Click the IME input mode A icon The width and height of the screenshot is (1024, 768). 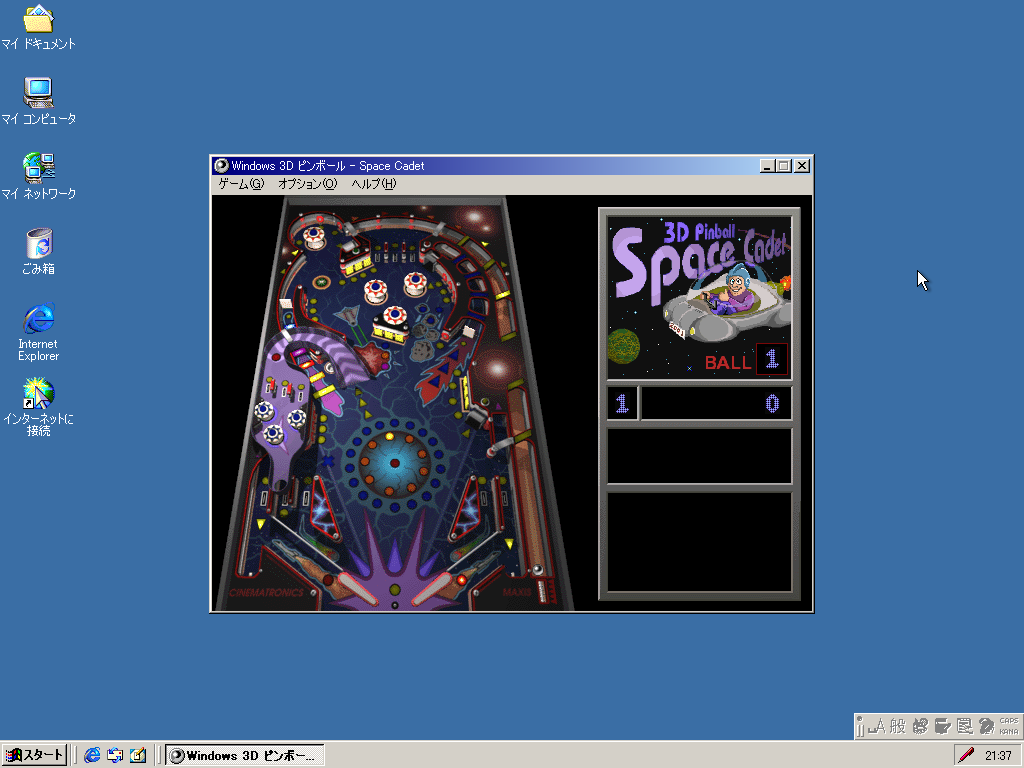(x=876, y=726)
